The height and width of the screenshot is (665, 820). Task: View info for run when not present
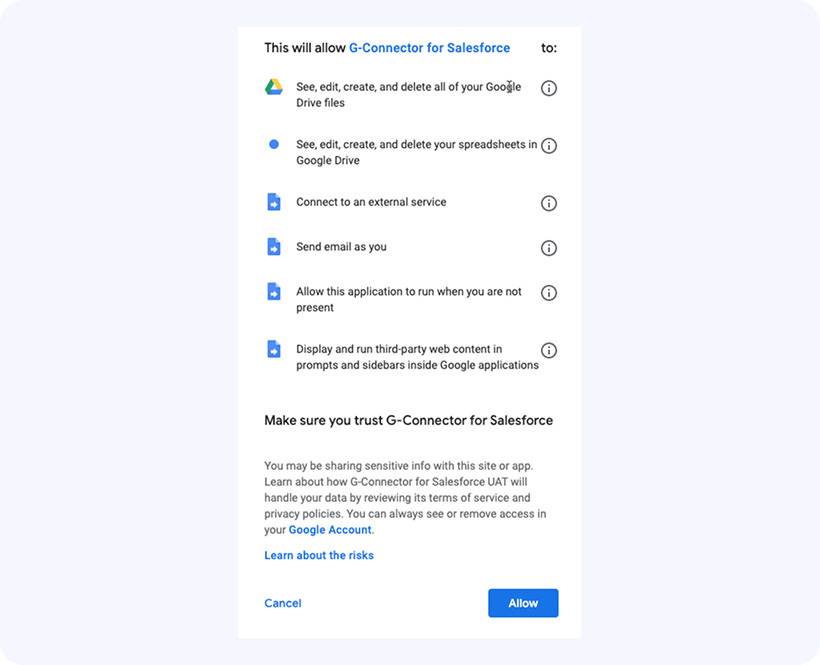point(548,293)
